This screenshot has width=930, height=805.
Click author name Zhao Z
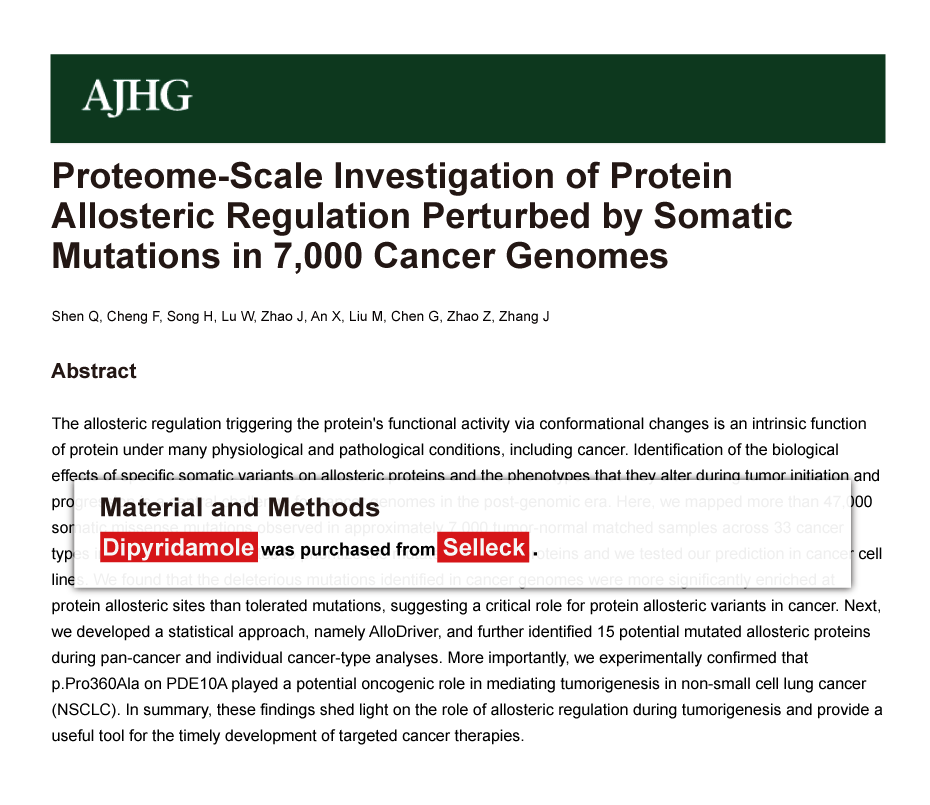click(x=467, y=316)
